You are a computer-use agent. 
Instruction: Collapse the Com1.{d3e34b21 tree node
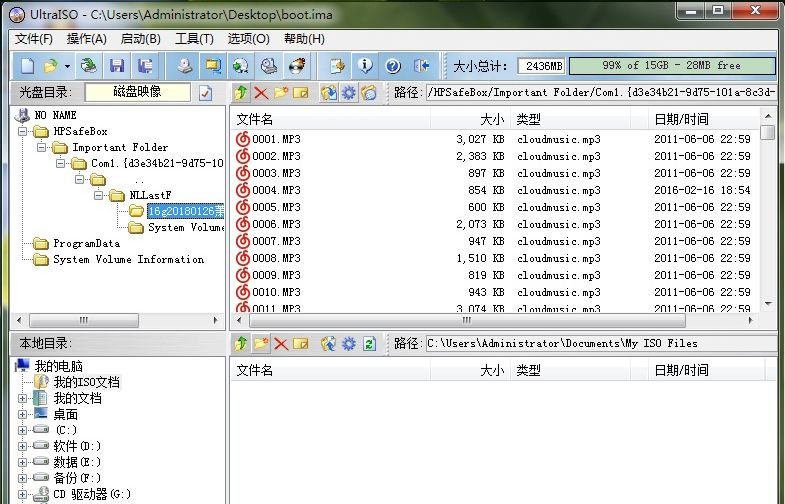tap(61, 164)
